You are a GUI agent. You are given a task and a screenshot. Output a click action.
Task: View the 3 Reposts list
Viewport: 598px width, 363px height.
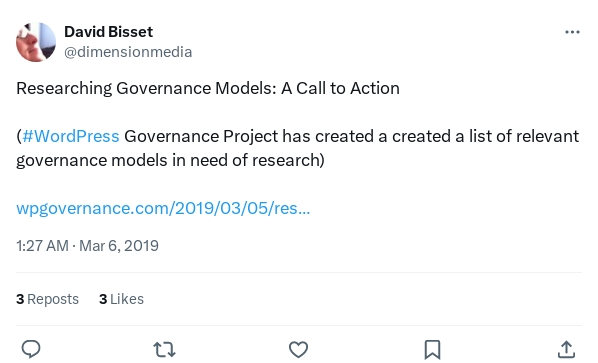[x=47, y=299]
